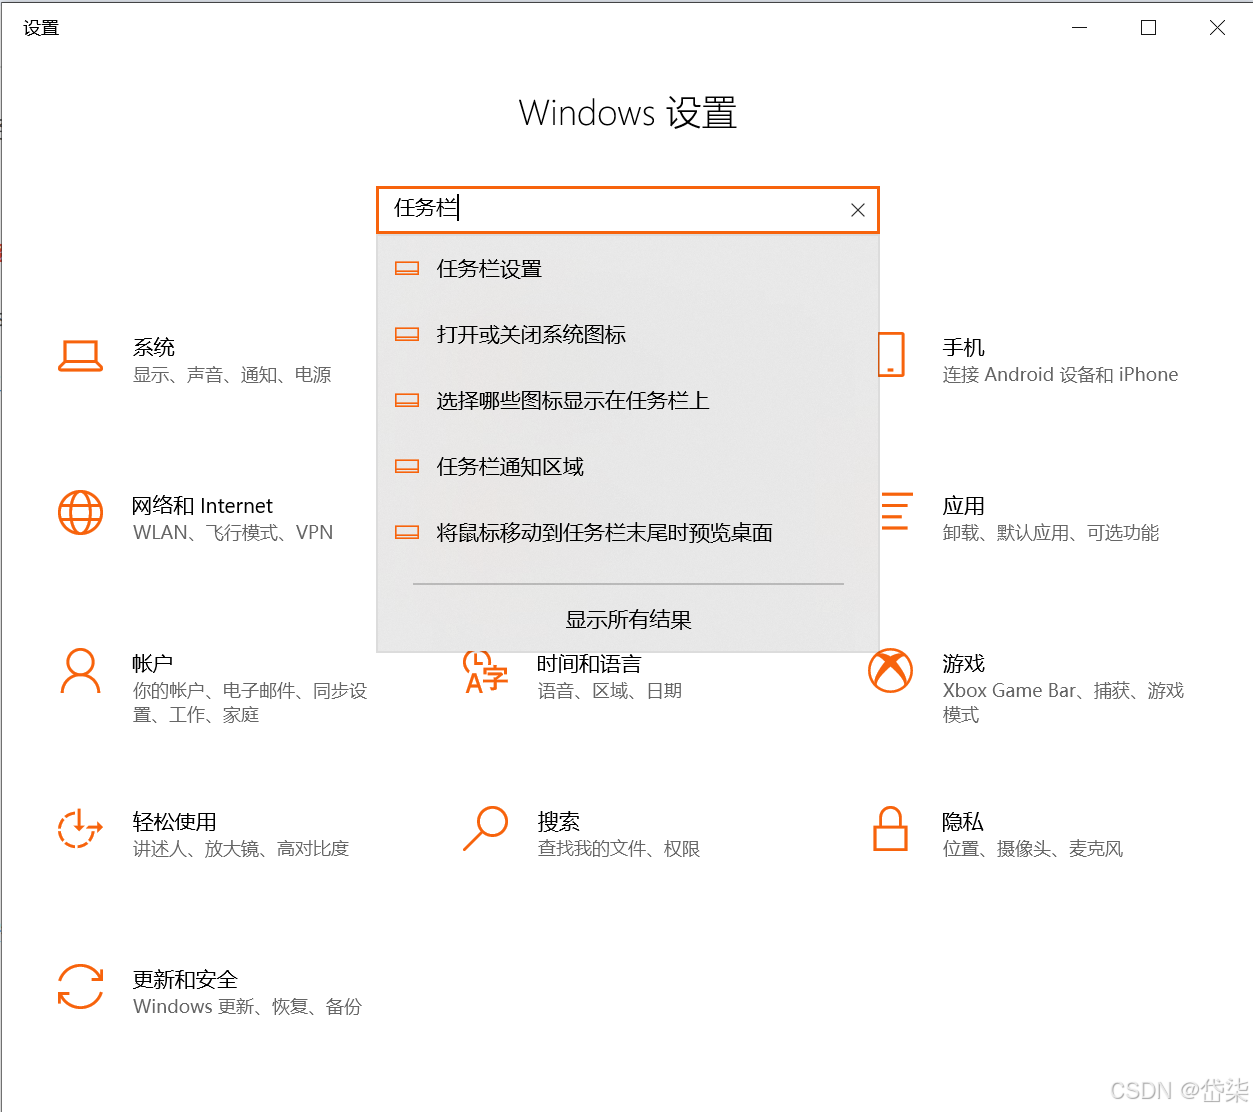Screen dimensions: 1253x1112
Task: Open the 系统 settings category title
Action: (154, 347)
